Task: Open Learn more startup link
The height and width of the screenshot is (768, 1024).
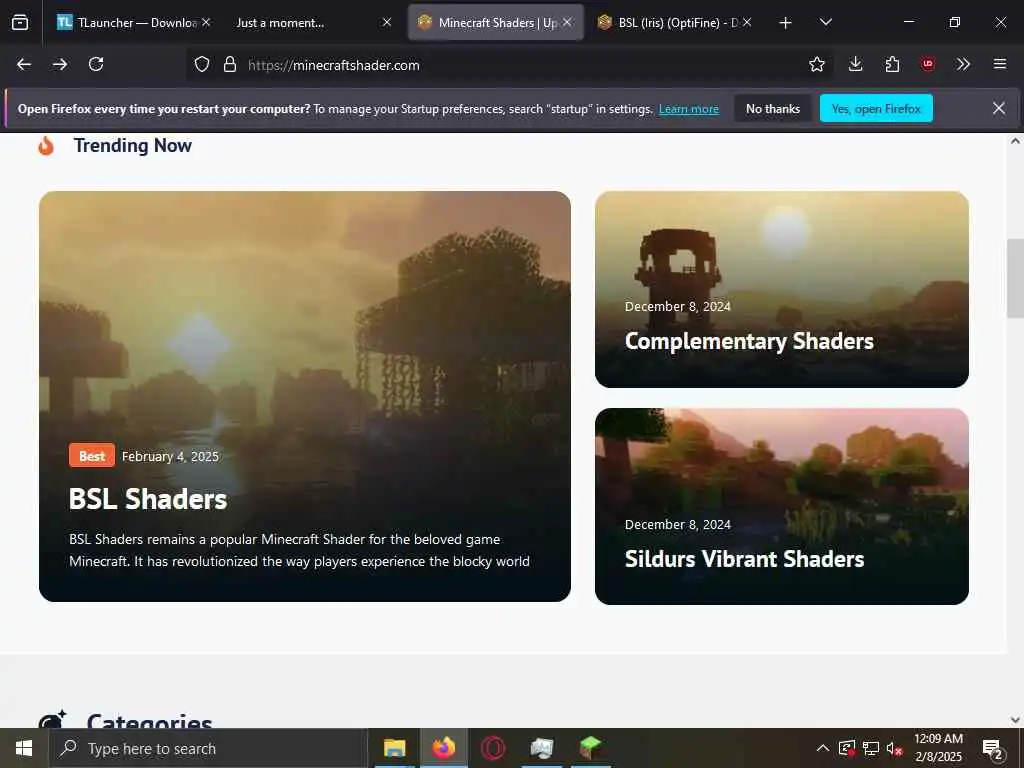Action: point(688,109)
